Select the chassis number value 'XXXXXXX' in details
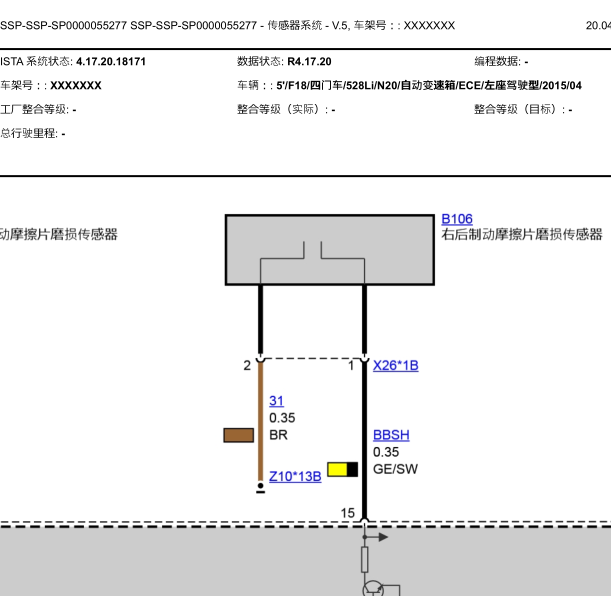This screenshot has height=596, width=611. coord(76,85)
